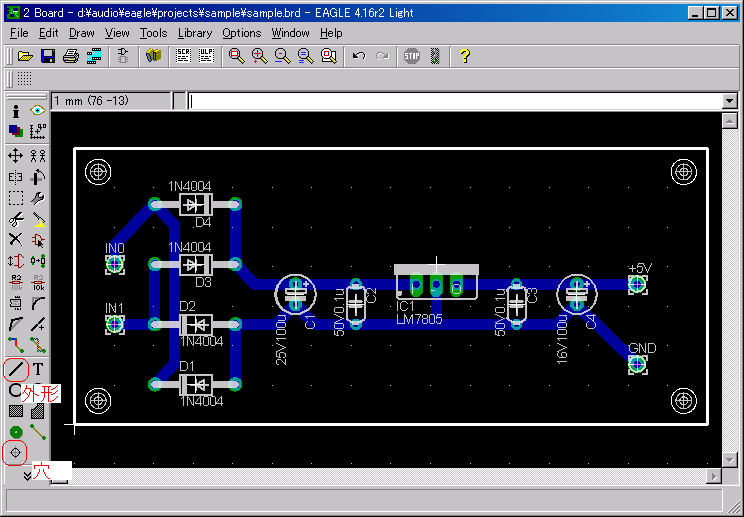Select the Hole tool

tap(16, 452)
